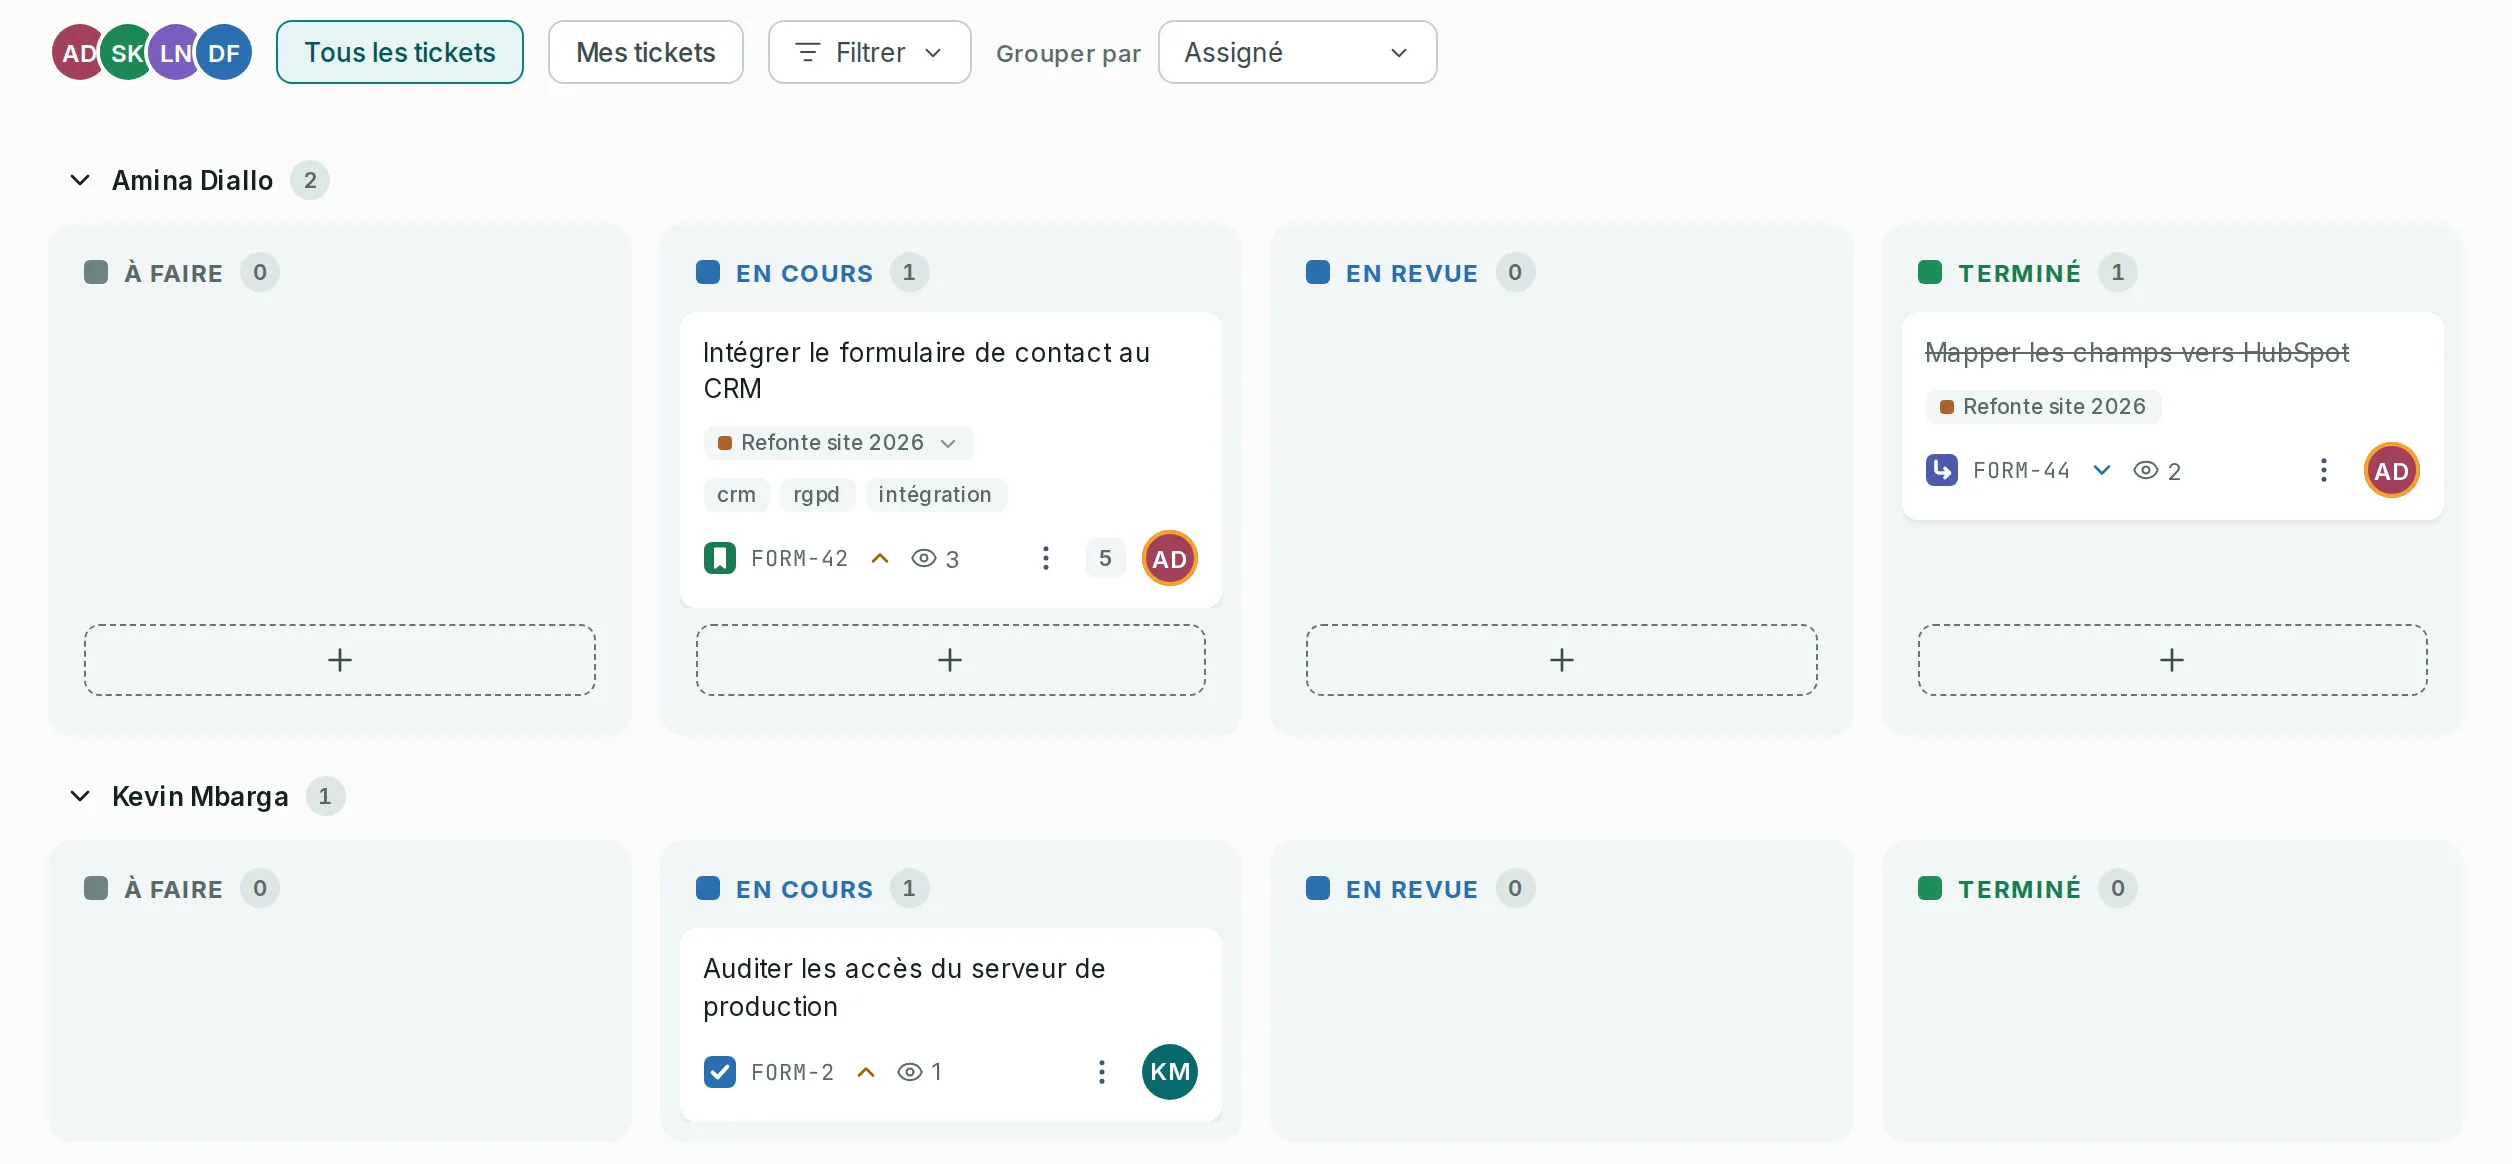Click the intégration tag on FORM-42
Screen dimensions: 2512x1164
(x=935, y=494)
